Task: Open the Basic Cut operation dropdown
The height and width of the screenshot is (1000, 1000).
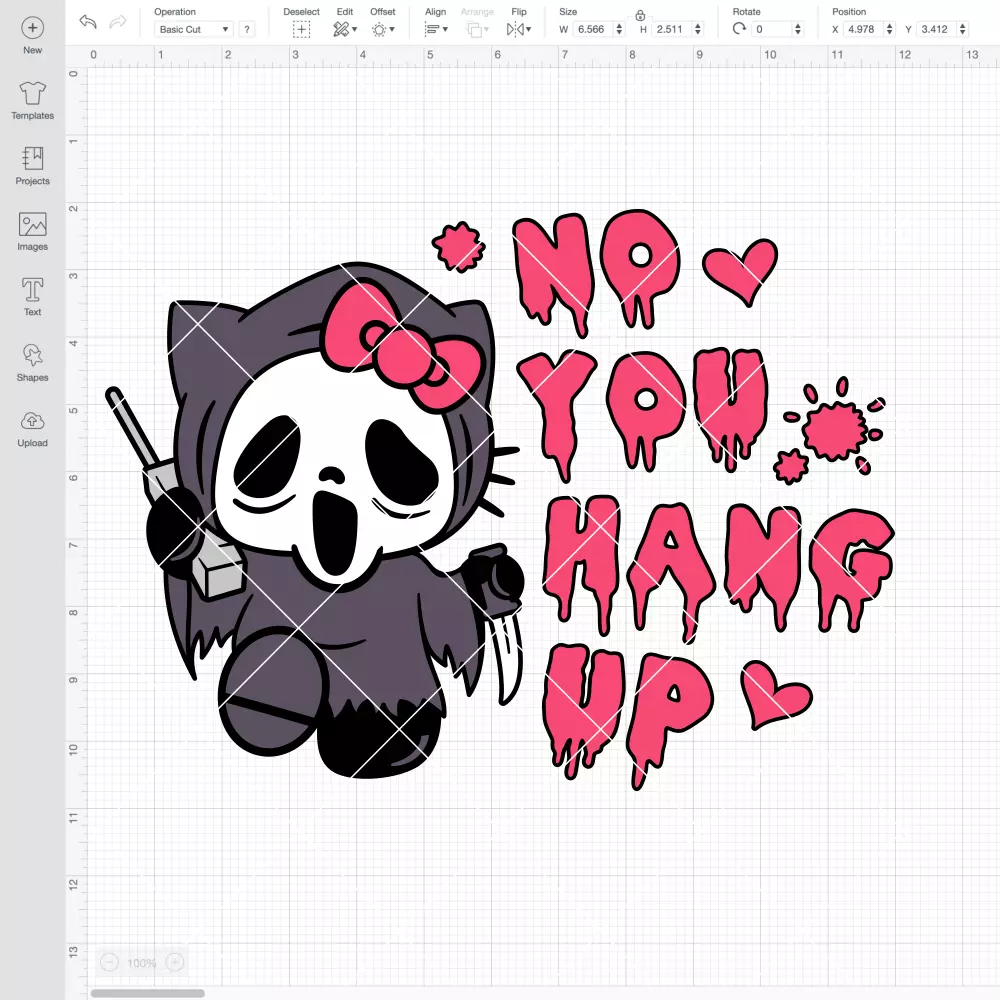Action: click(x=194, y=29)
